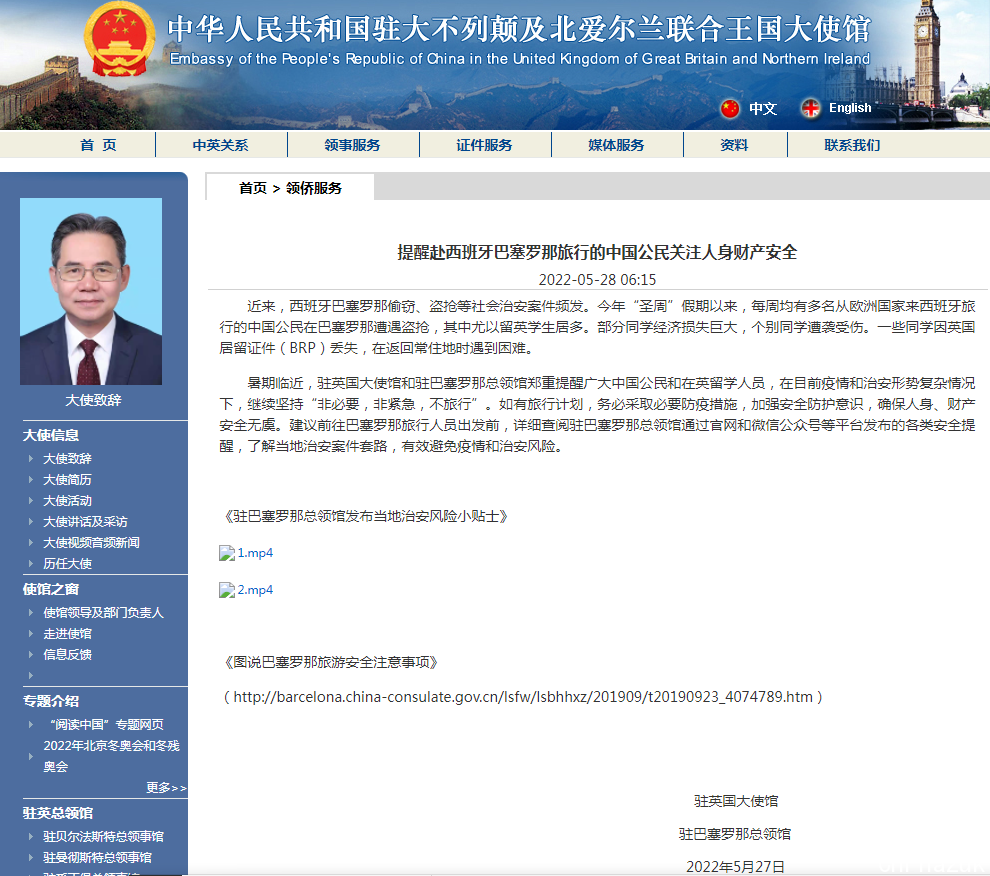990x876 pixels.
Task: Download the 1.mp4 video link
Action: click(255, 553)
